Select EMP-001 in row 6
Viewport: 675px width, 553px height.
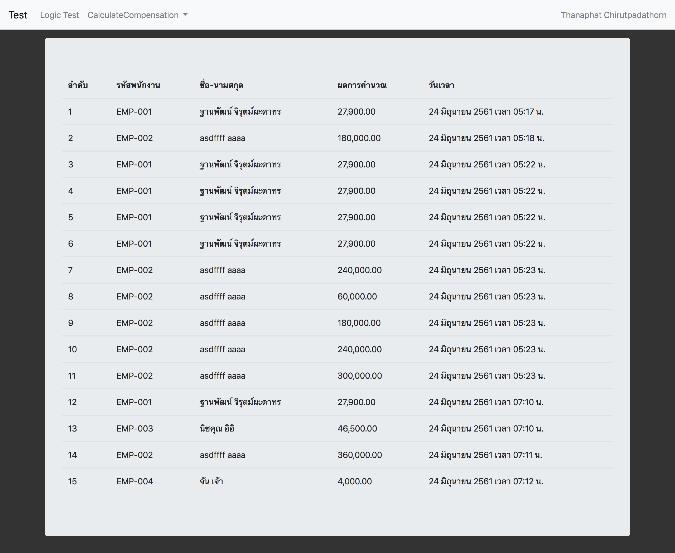coord(134,244)
